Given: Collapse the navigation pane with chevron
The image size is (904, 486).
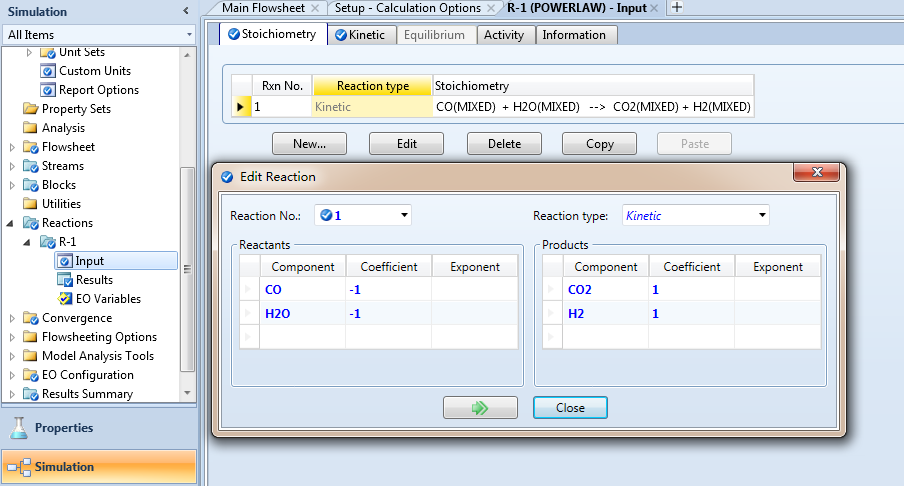Looking at the screenshot, I should pyautogui.click(x=186, y=11).
